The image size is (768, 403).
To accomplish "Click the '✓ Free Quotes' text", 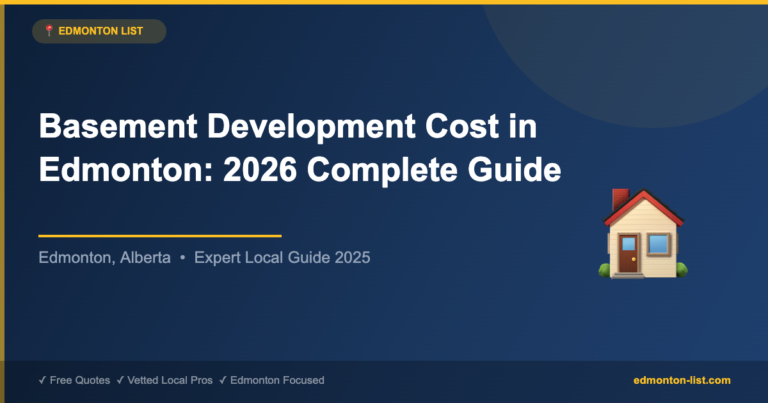I will pos(74,380).
